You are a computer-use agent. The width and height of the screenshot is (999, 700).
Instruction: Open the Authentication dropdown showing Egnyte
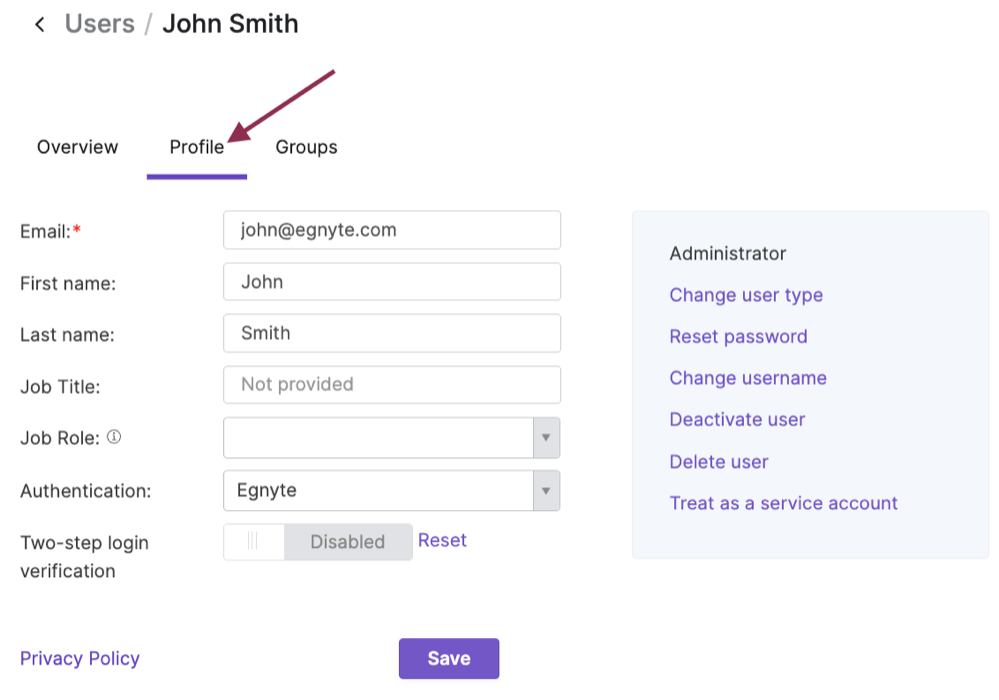click(545, 490)
